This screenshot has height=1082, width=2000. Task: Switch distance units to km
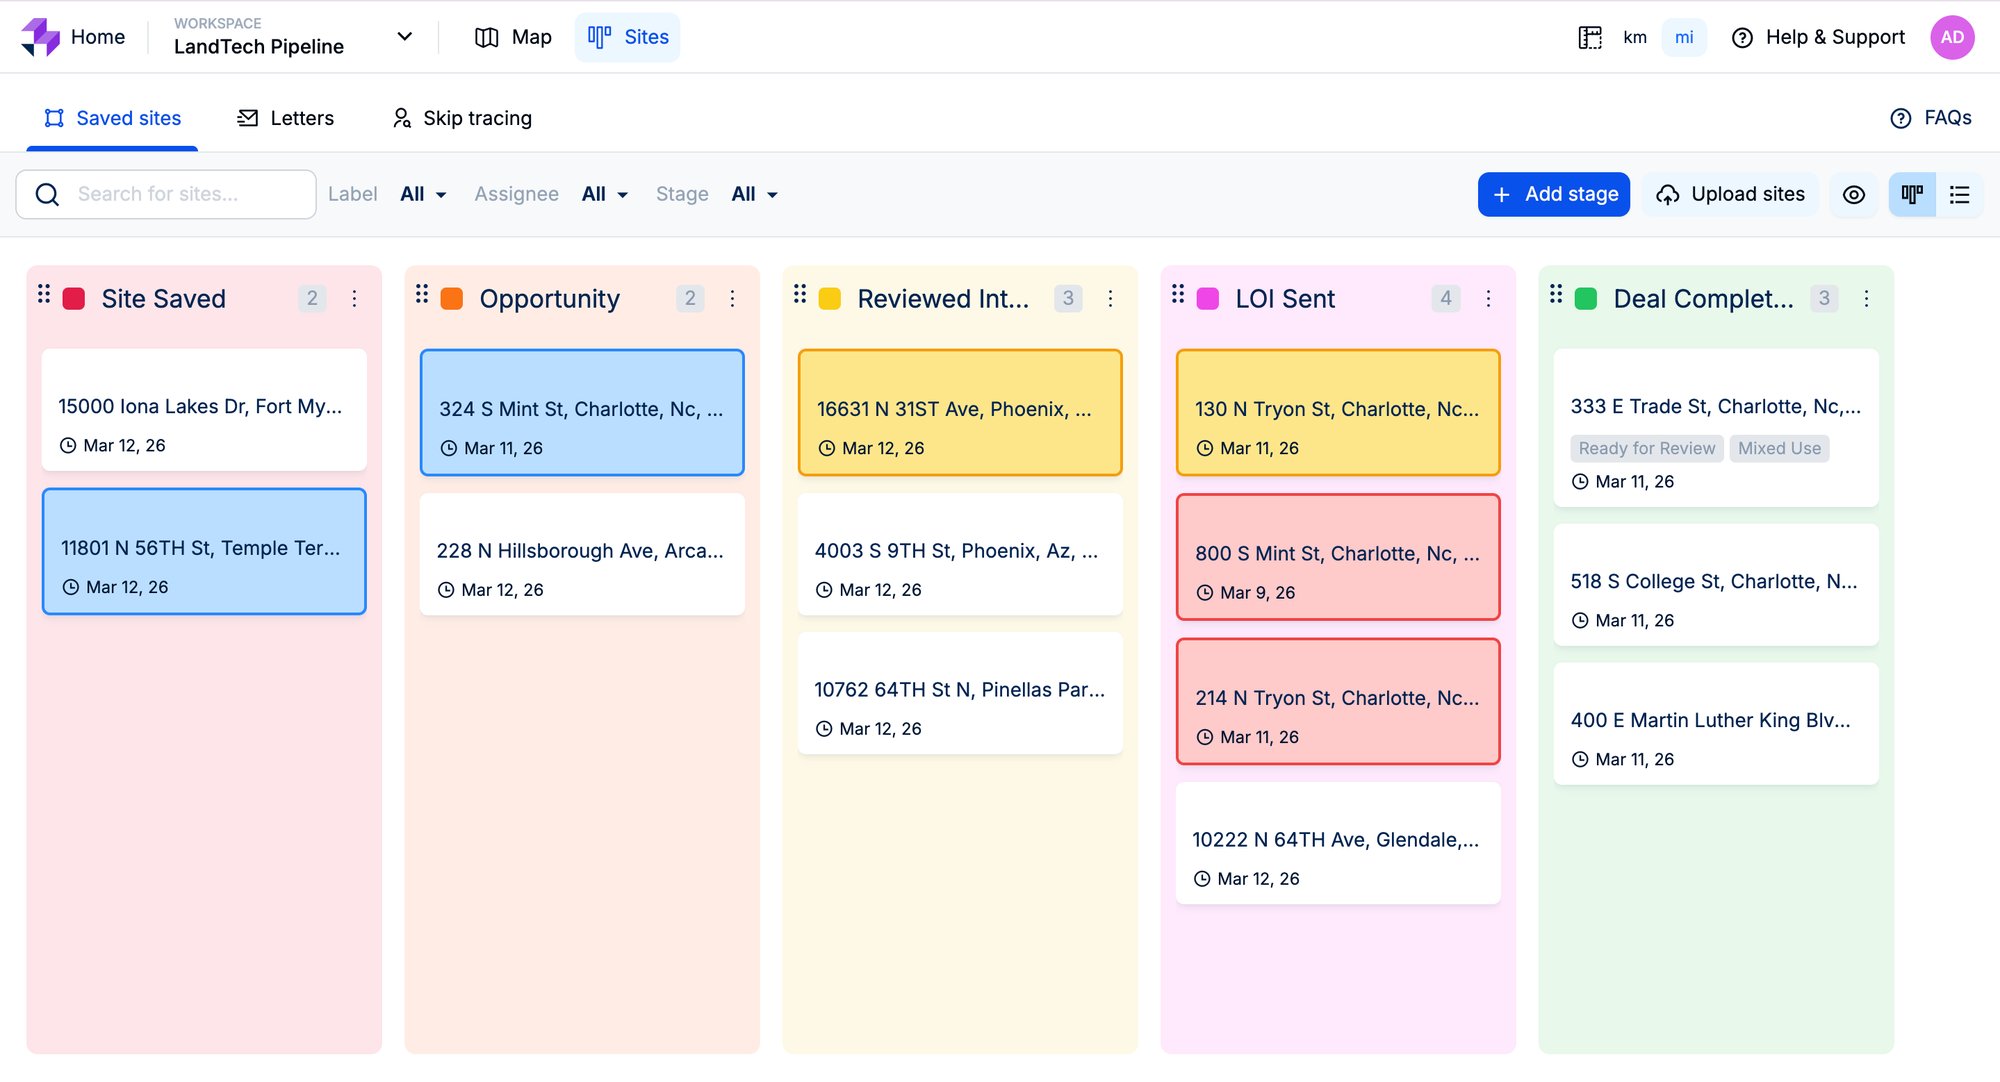(1634, 37)
